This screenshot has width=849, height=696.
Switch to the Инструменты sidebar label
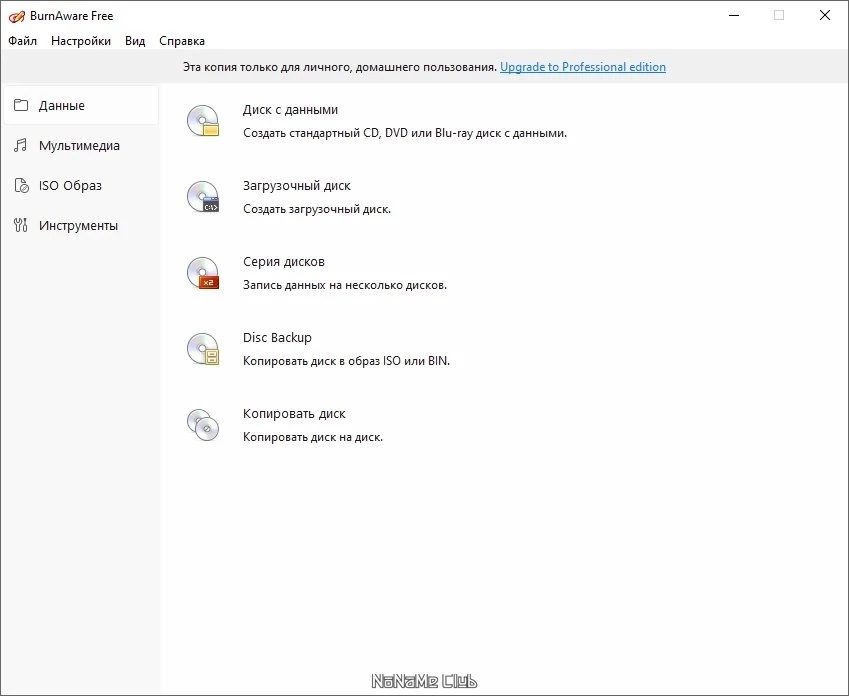pos(79,226)
